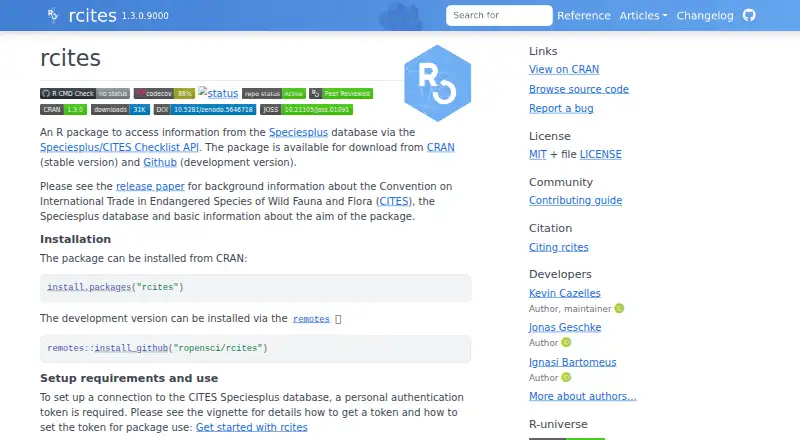Screen dimensions: 800x440
Task: Open the Contributing guide link
Action: [576, 201]
